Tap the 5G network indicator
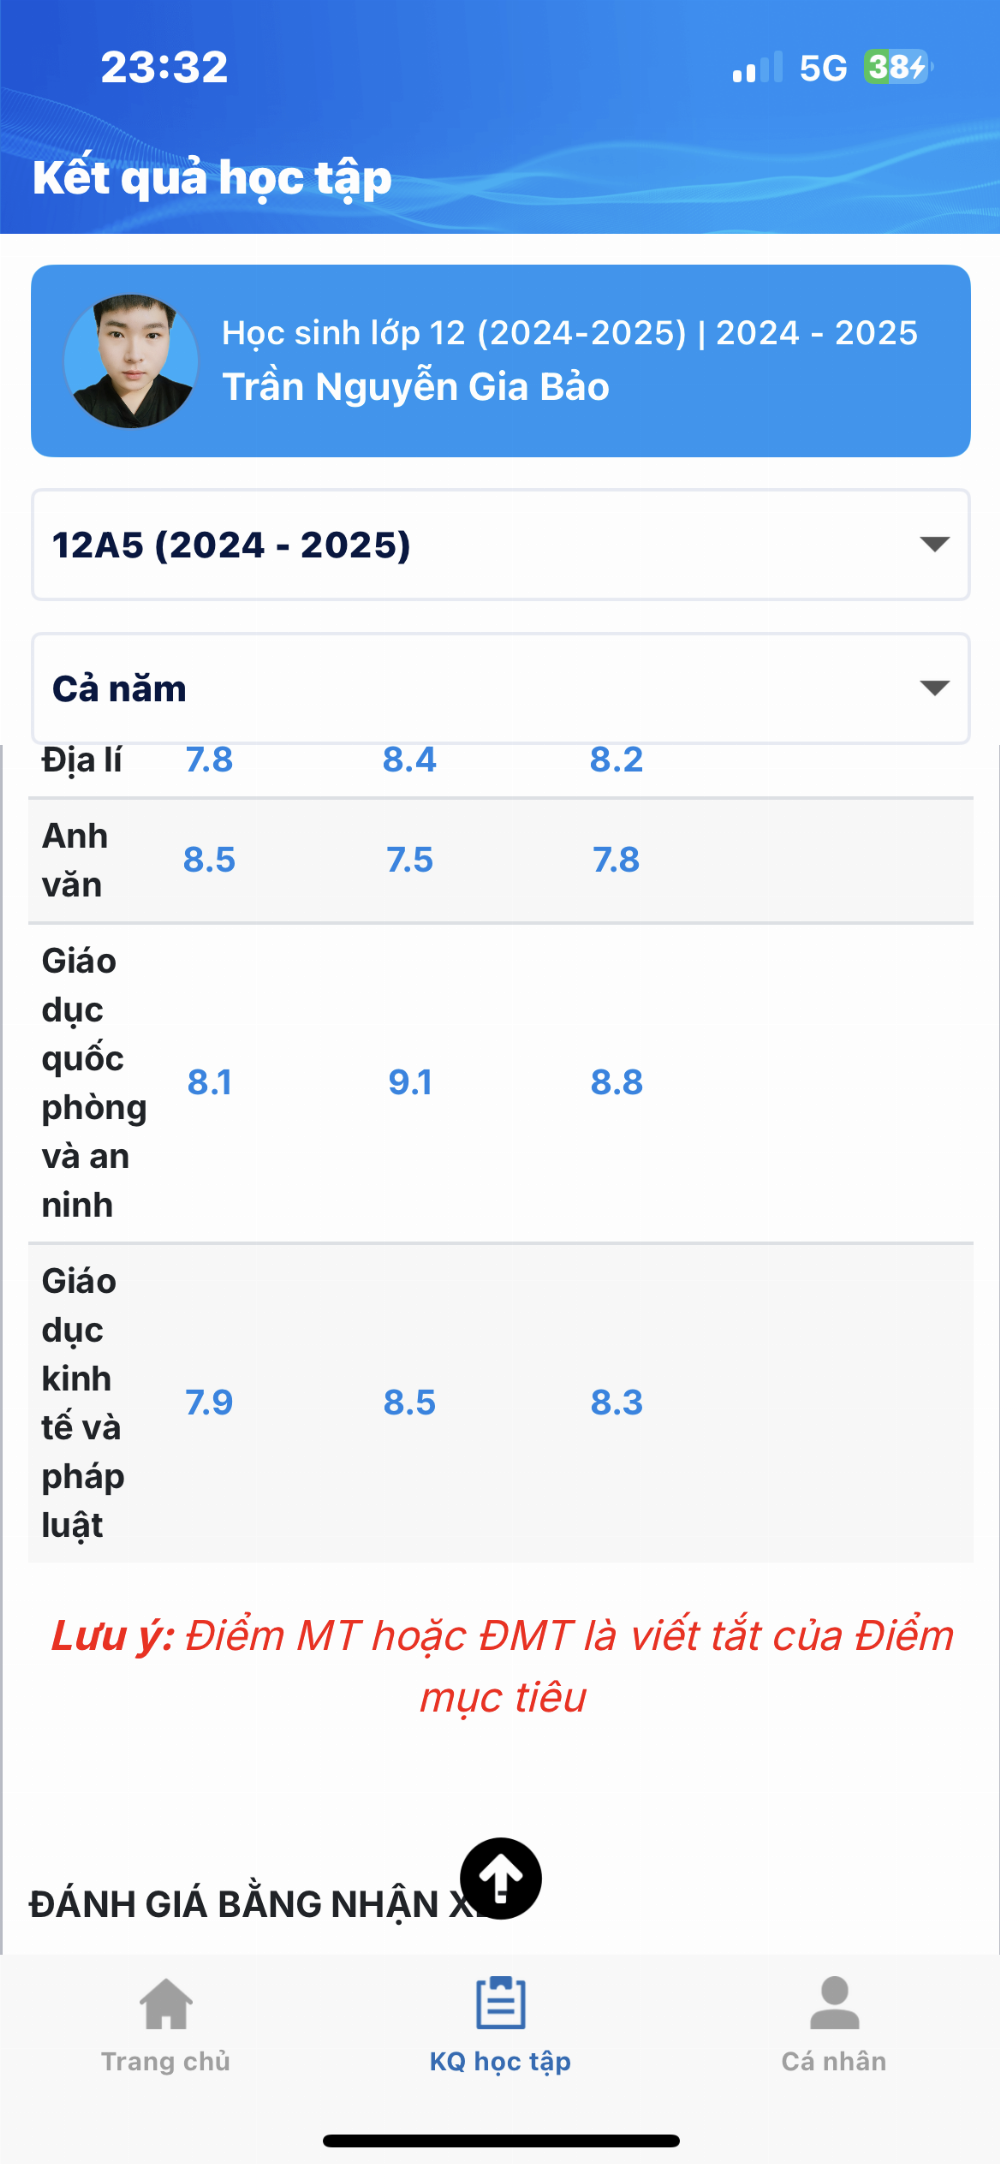 (823, 68)
